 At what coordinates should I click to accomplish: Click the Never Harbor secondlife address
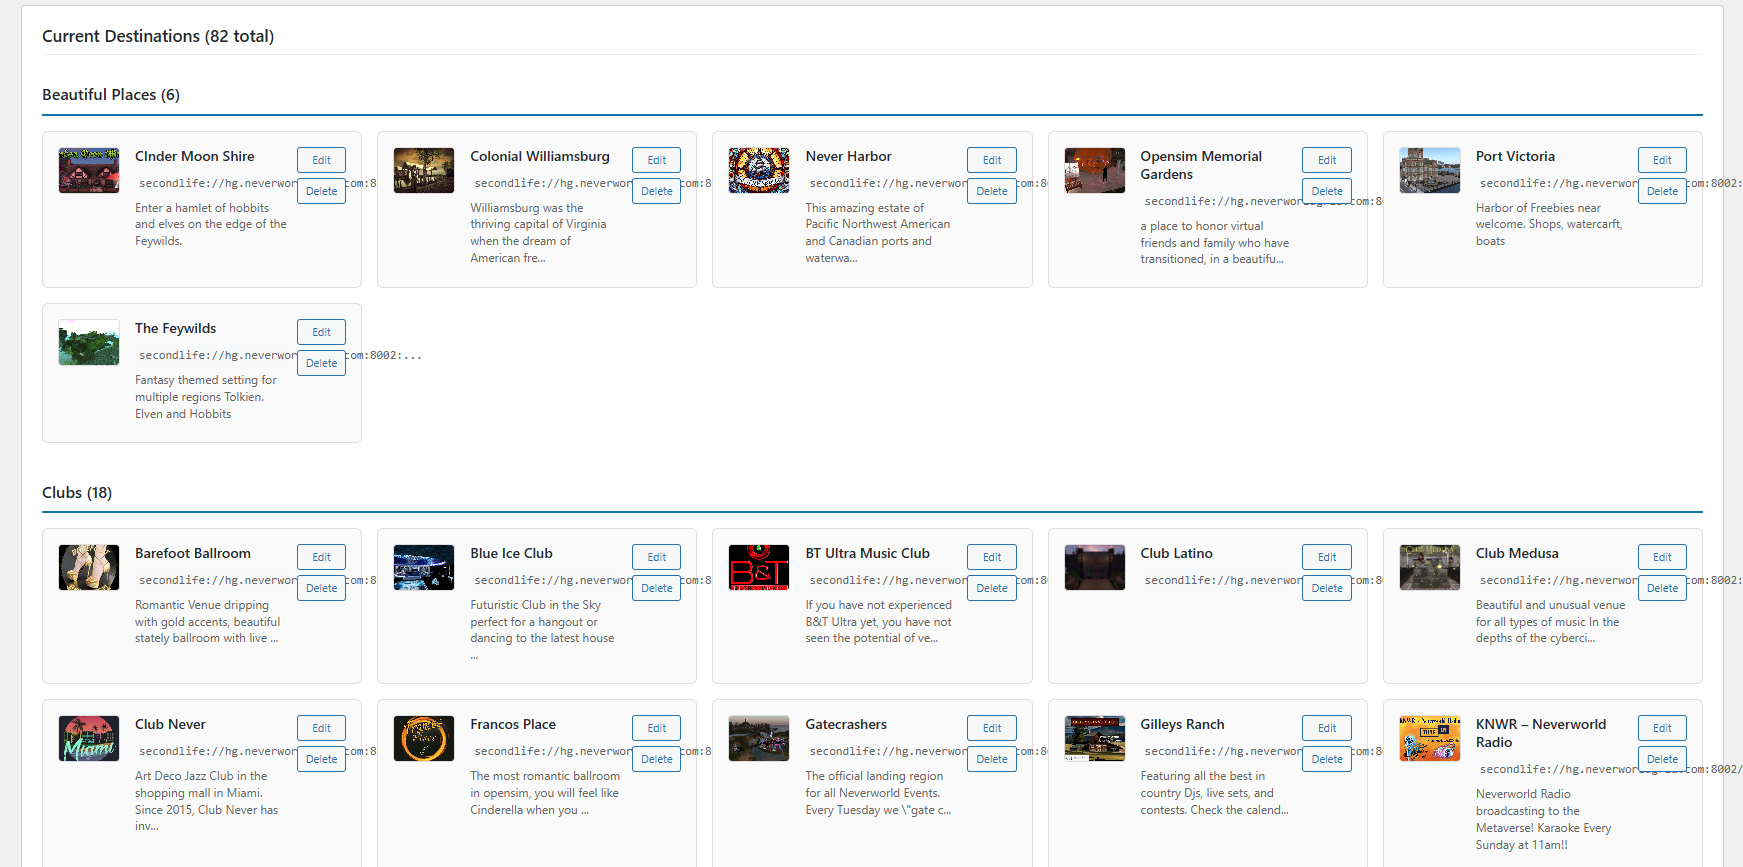(x=886, y=183)
